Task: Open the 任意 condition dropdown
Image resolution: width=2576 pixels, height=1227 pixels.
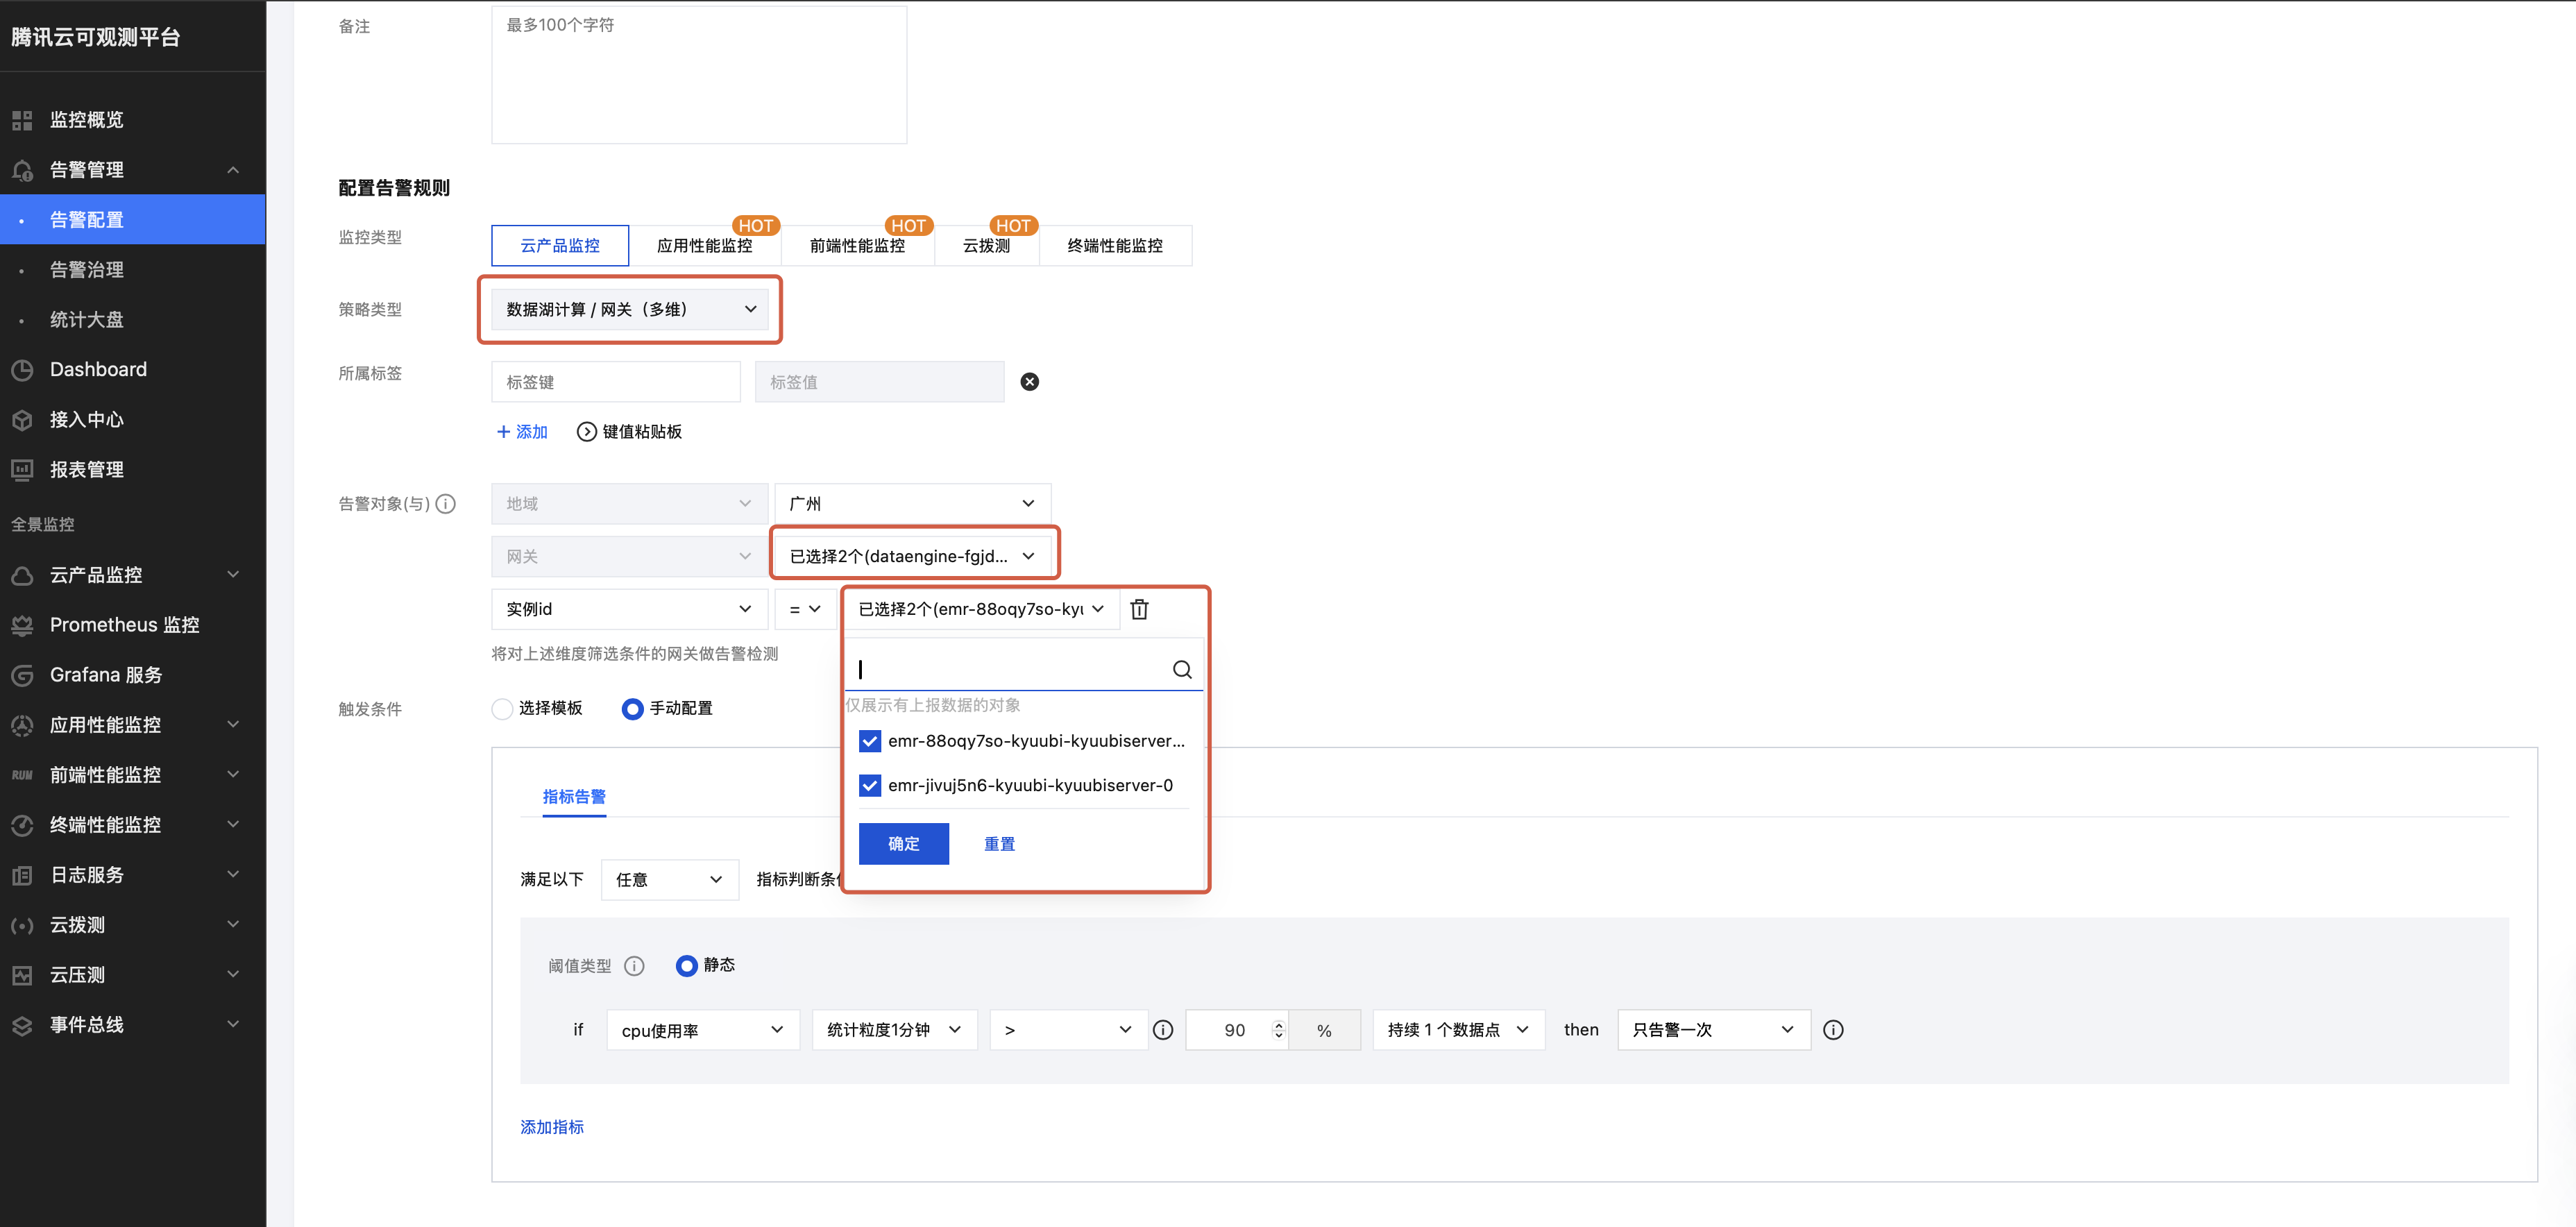Action: (x=670, y=880)
